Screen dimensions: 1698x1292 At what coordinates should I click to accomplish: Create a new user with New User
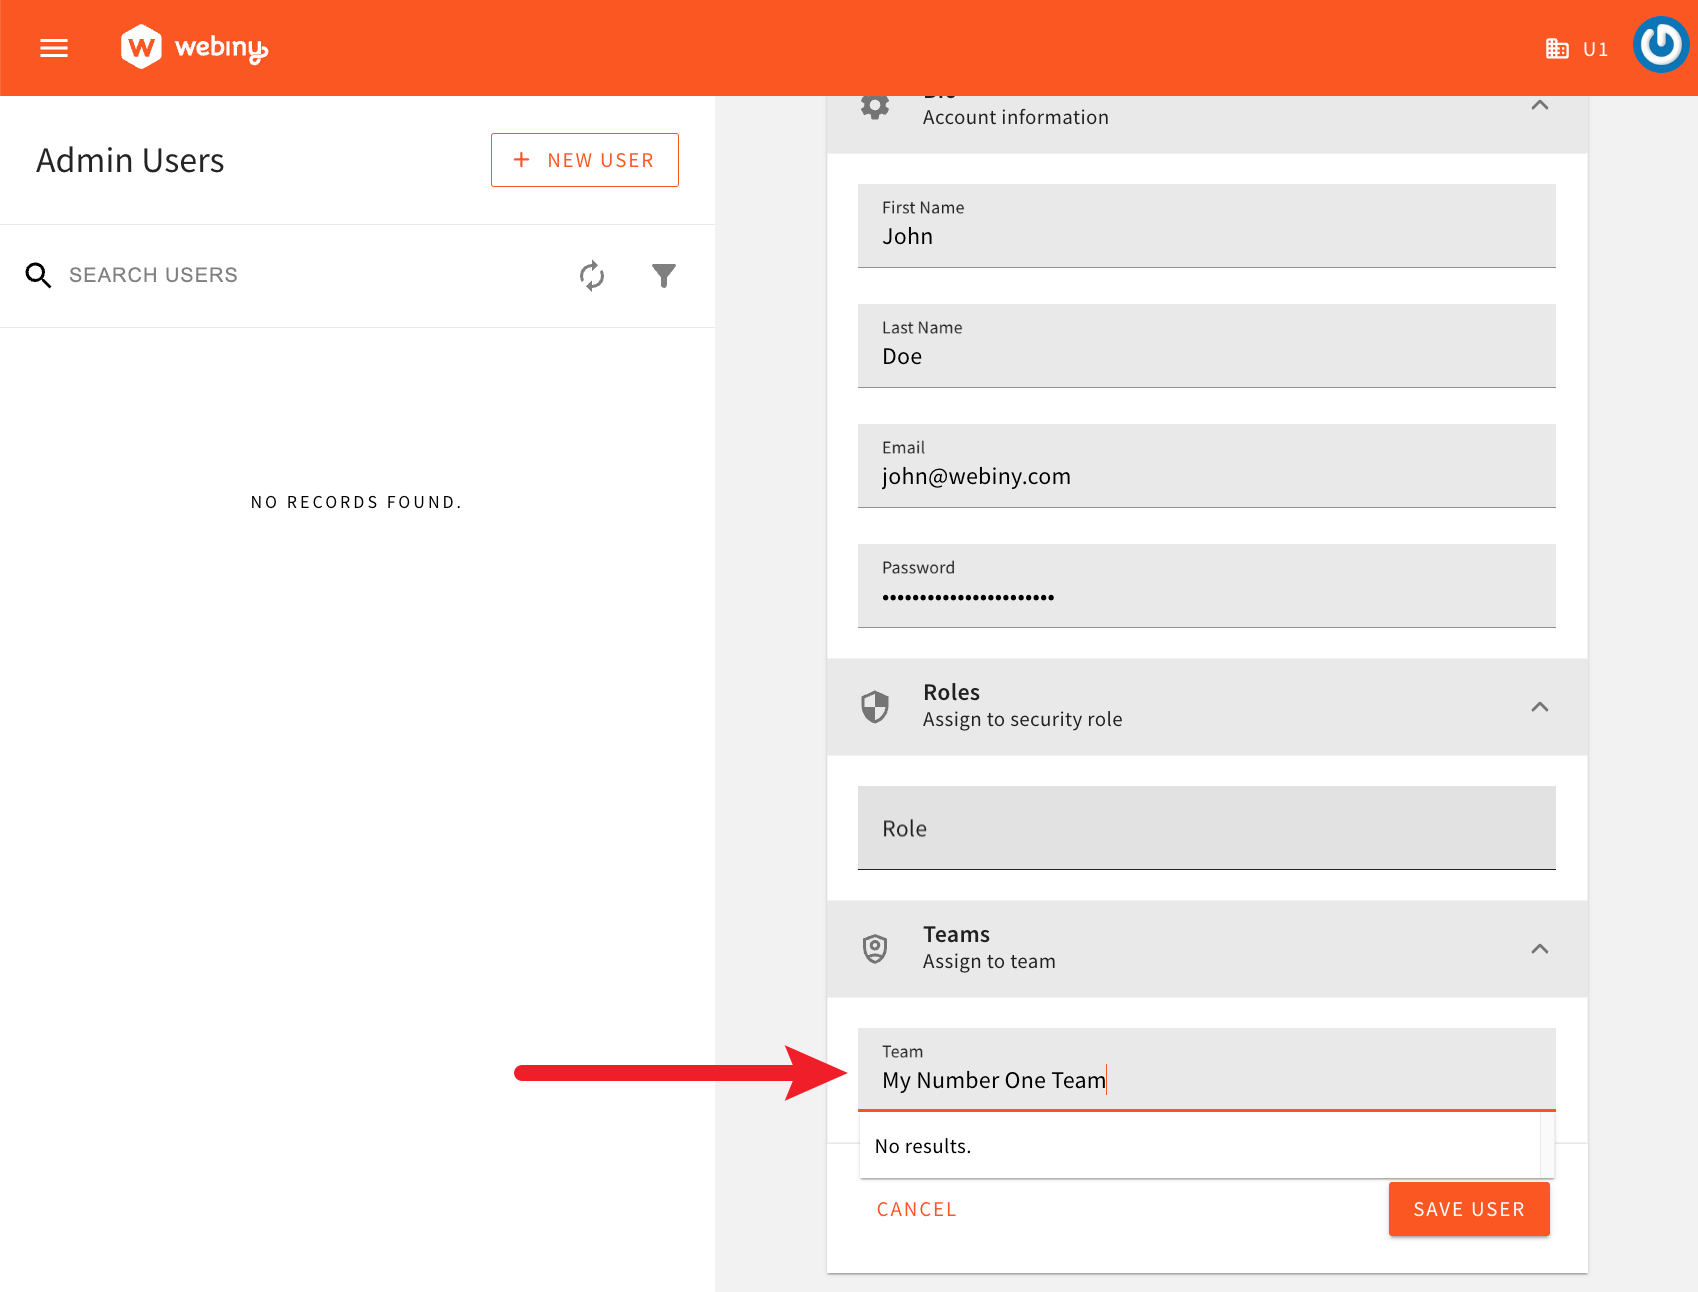click(584, 160)
